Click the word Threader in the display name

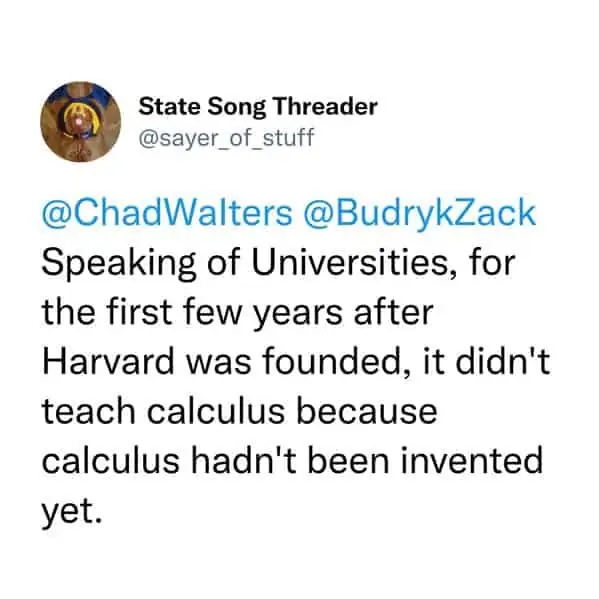[x=326, y=106]
